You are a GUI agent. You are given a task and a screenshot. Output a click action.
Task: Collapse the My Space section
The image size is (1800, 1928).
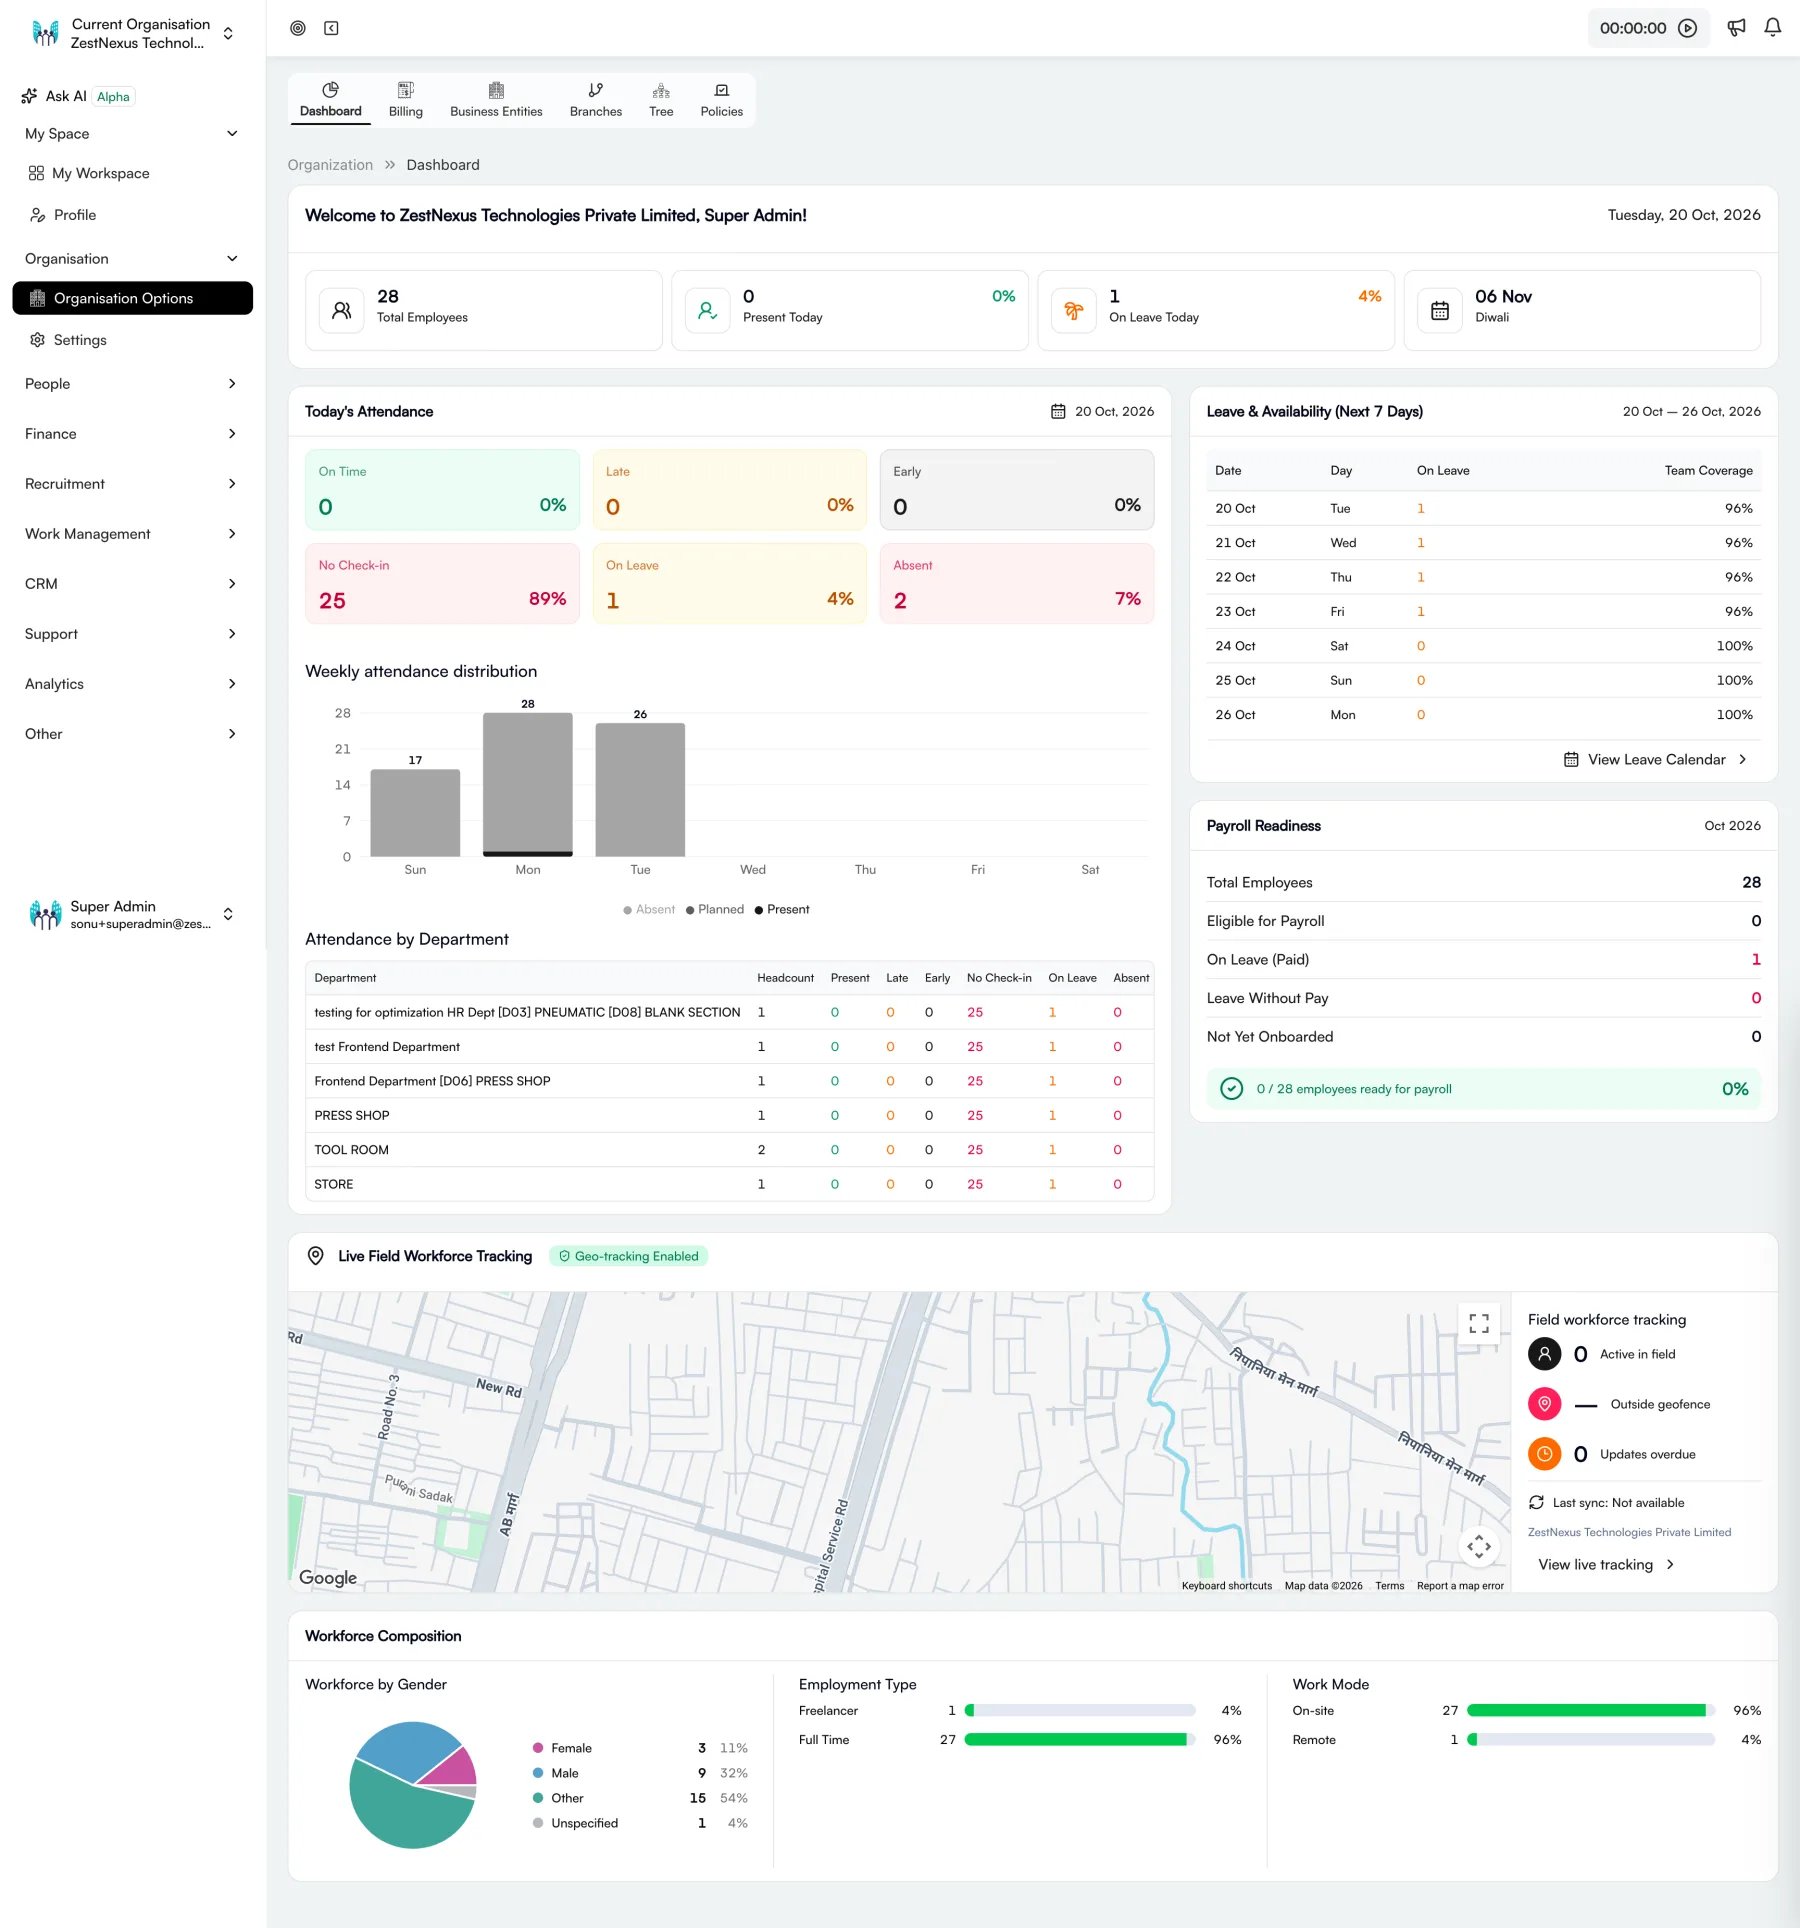(132, 134)
